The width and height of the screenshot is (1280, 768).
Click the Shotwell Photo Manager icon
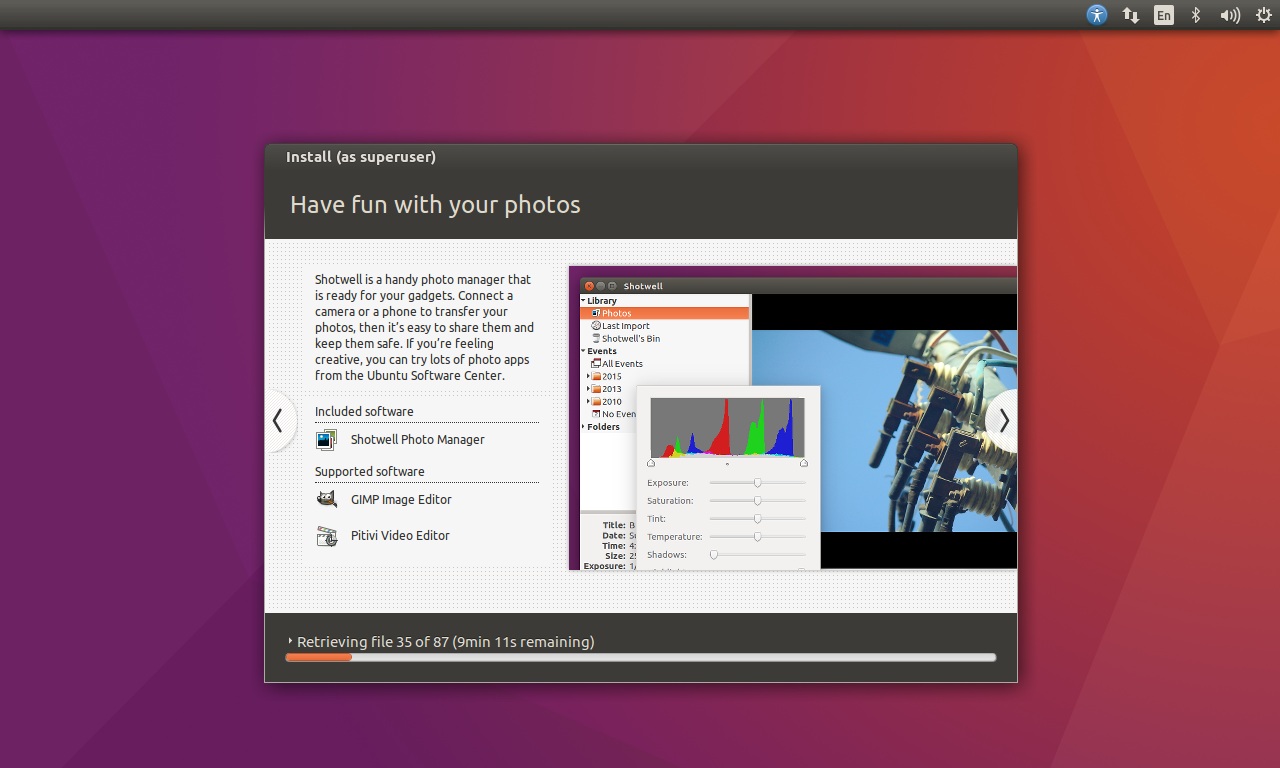pyautogui.click(x=326, y=439)
